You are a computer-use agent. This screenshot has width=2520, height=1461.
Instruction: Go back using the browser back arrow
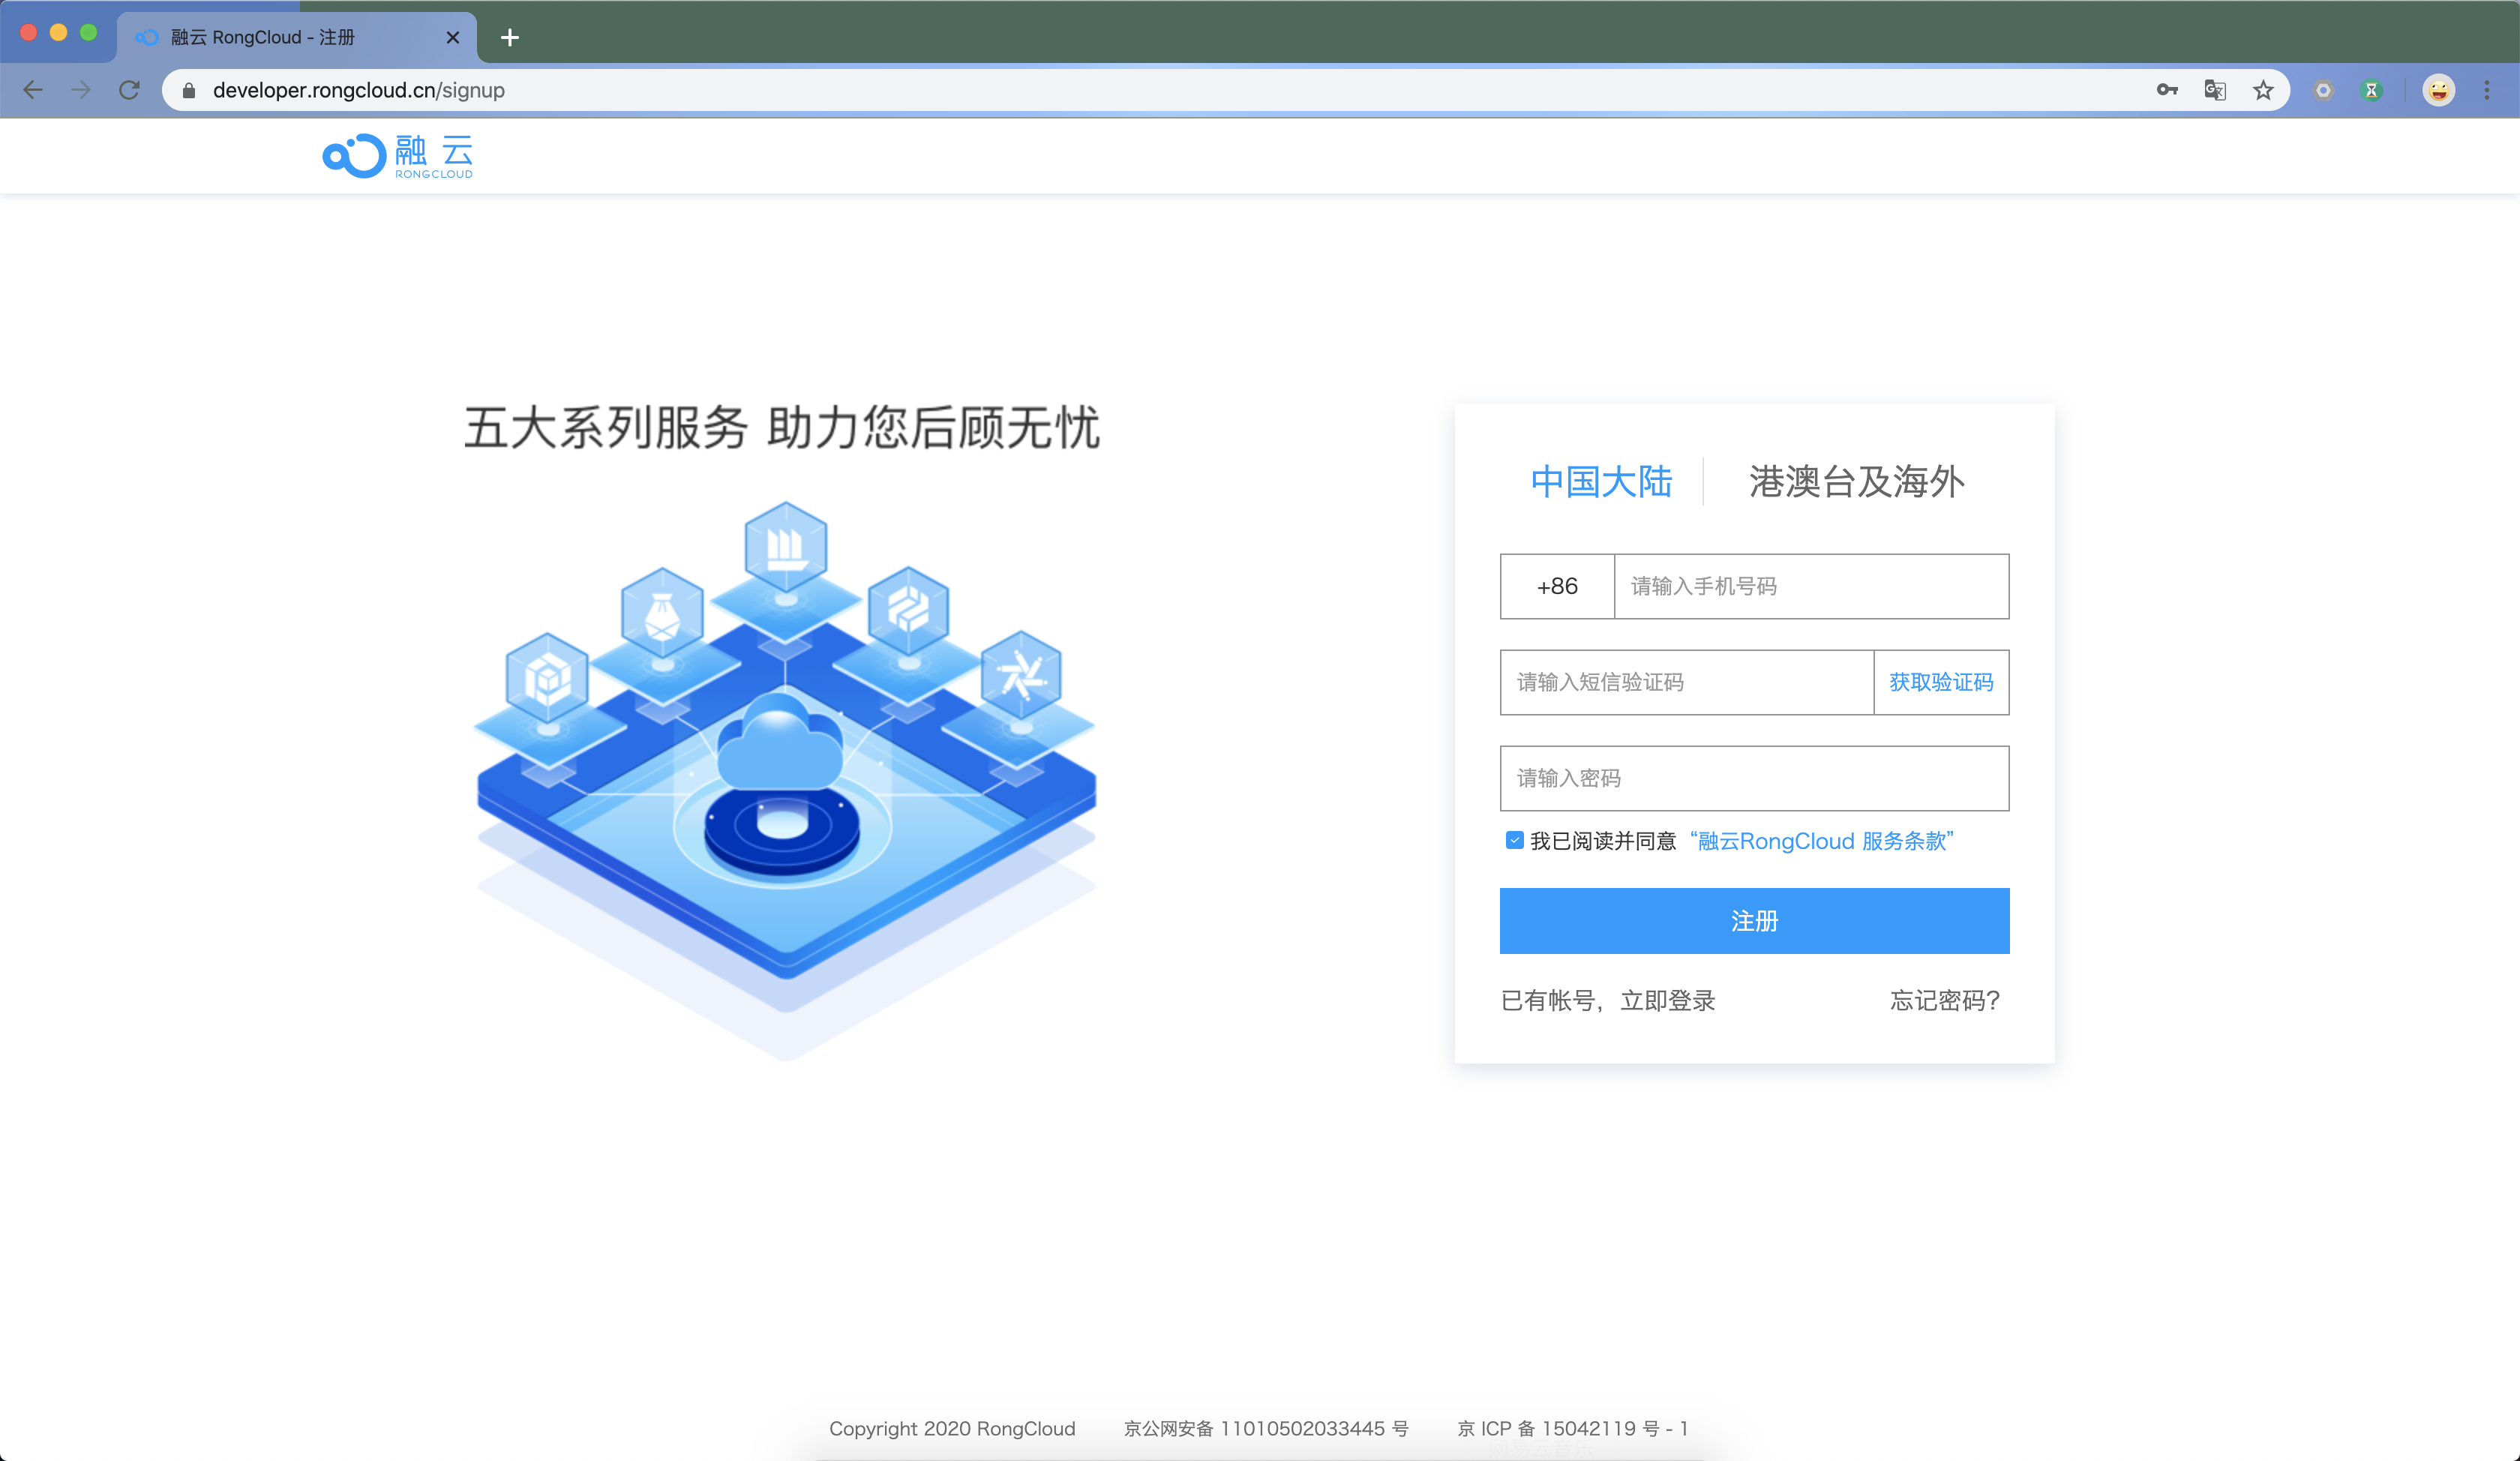(33, 90)
